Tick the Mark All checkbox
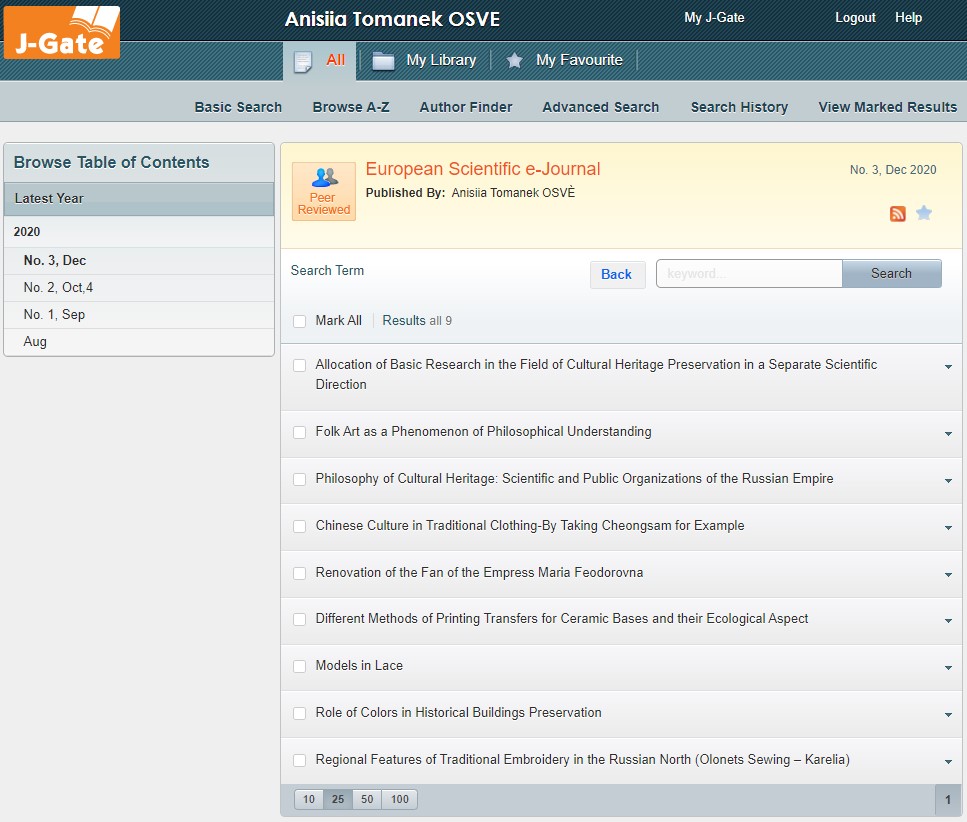Screen dimensions: 967x822 [x=299, y=321]
